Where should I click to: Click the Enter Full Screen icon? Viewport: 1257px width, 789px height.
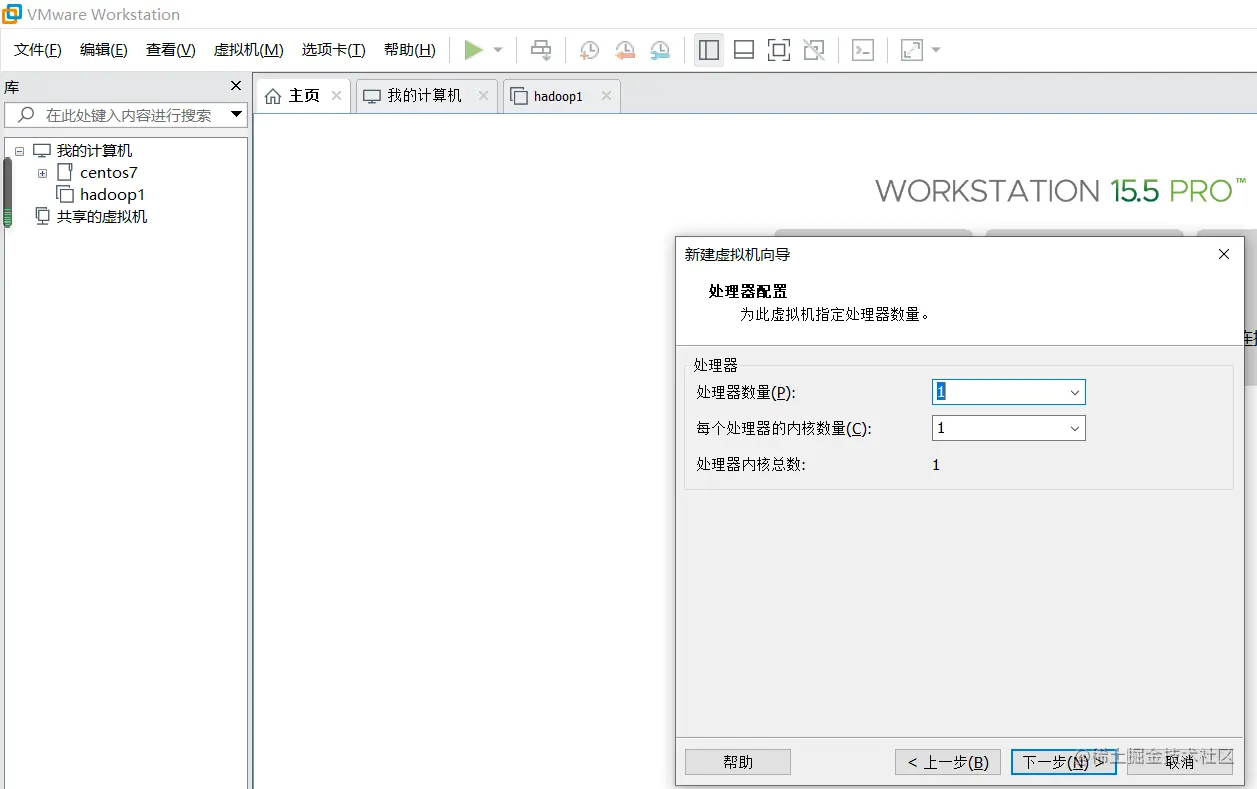pyautogui.click(x=779, y=50)
